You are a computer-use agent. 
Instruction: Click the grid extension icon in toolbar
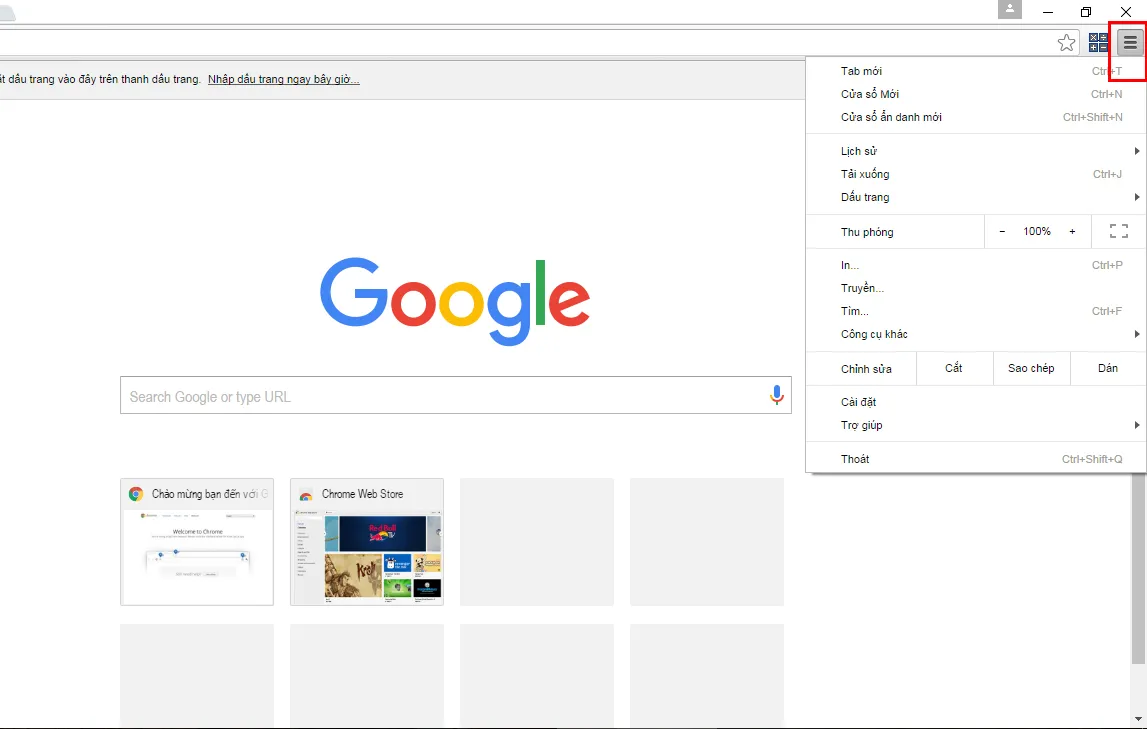tap(1099, 42)
